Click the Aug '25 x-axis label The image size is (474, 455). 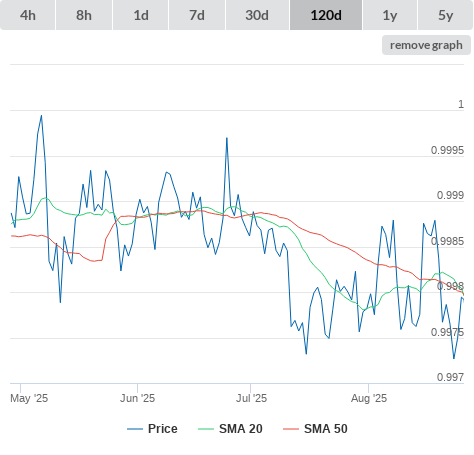pos(369,398)
